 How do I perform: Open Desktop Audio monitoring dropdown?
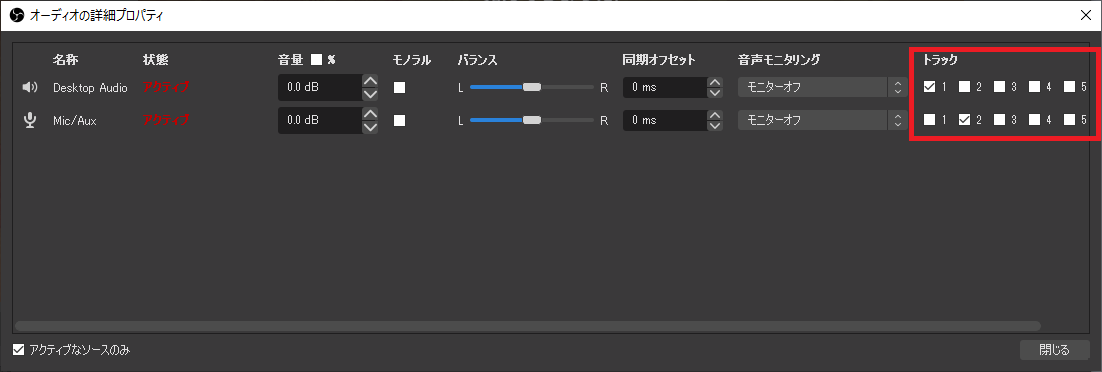coord(821,88)
